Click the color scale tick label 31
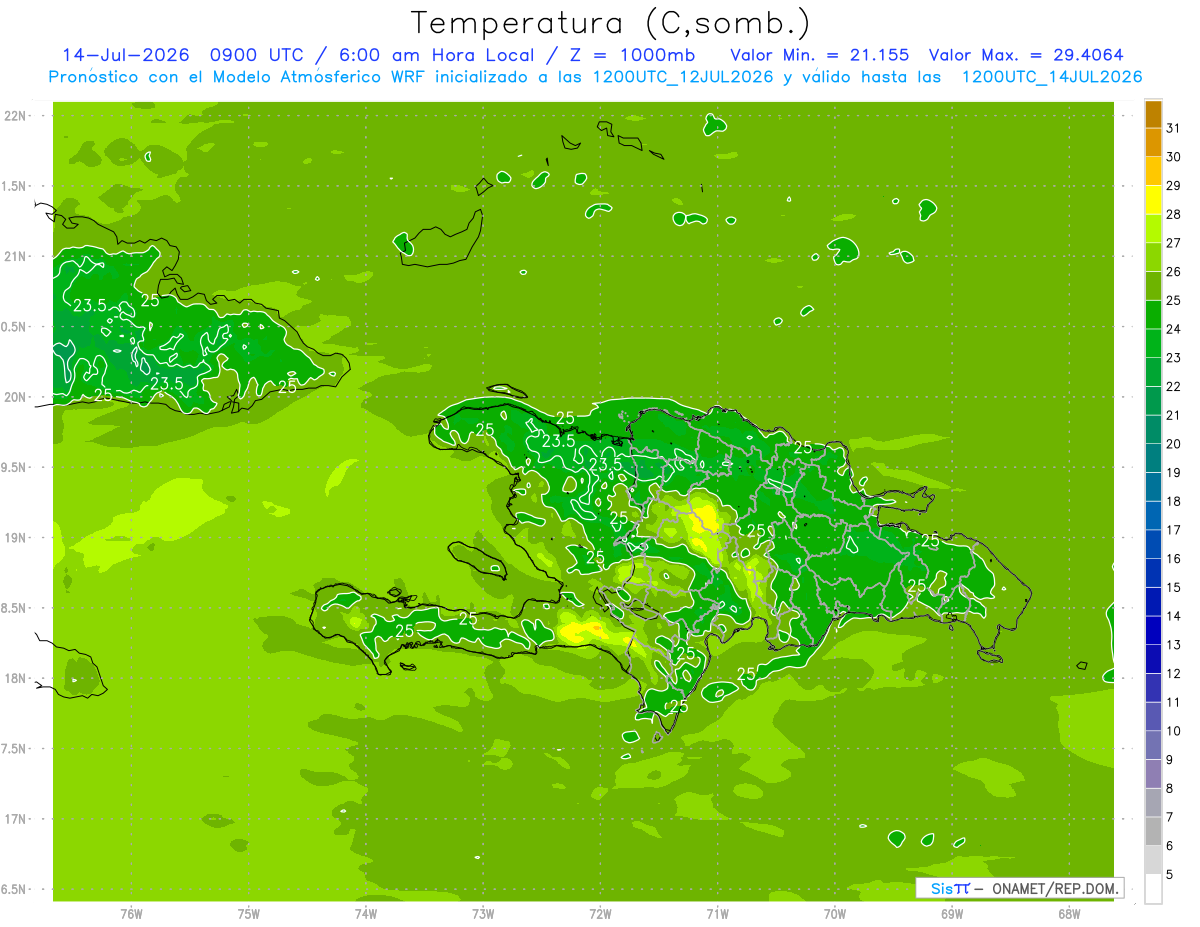This screenshot has width=1200, height=927. point(1173,128)
